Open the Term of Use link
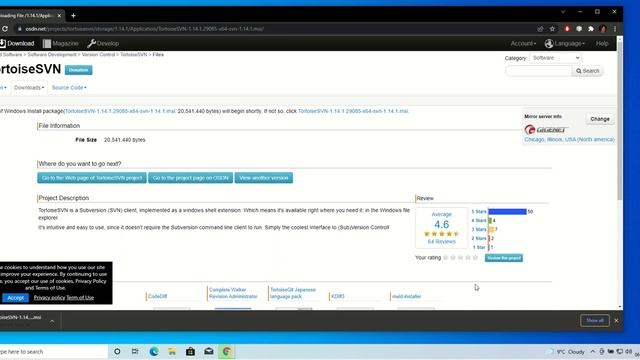Screen dimensions: 640x360 click(x=80, y=298)
